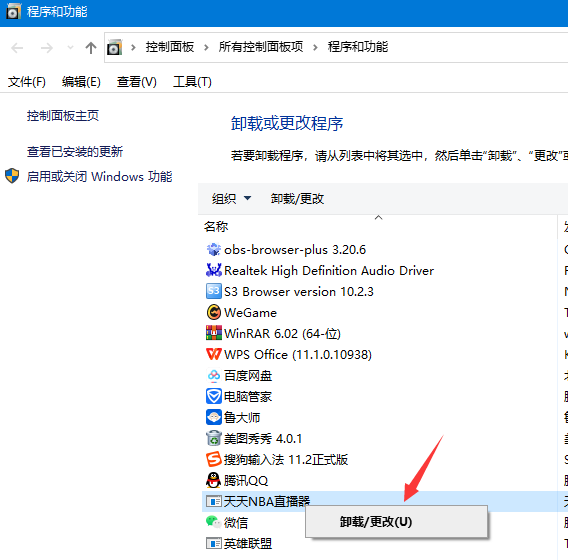Select WinRAR 6.02 (64-位) entry
The width and height of the screenshot is (568, 560).
point(282,333)
